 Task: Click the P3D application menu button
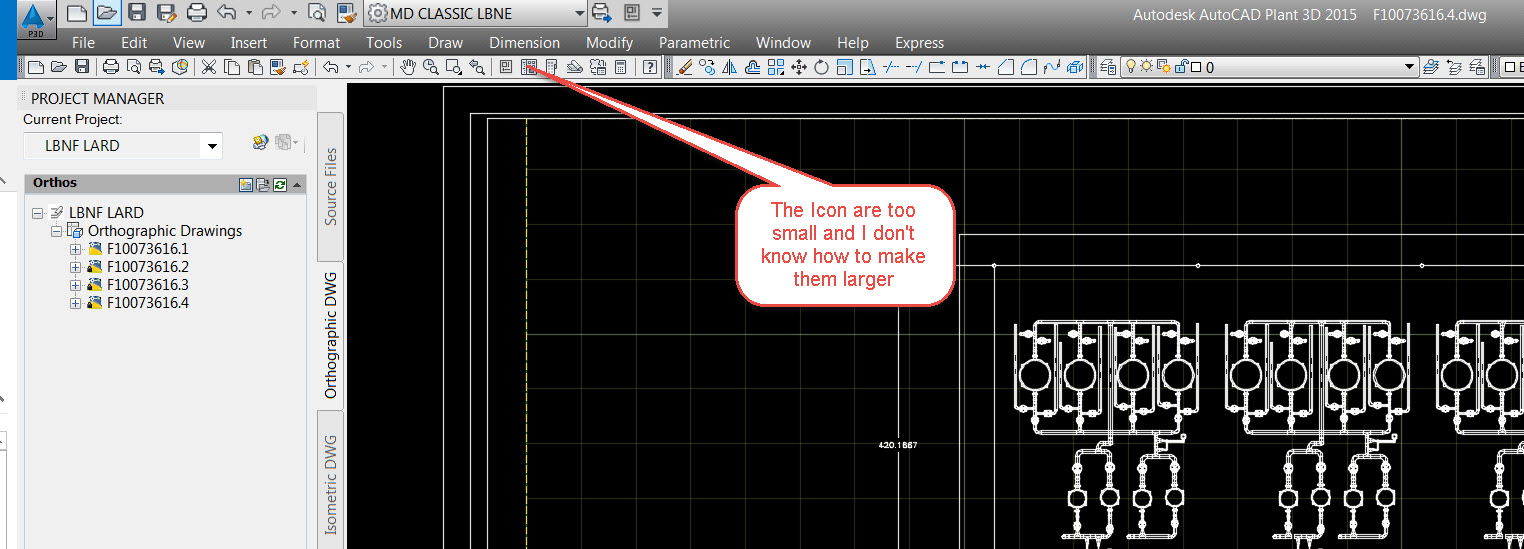point(34,18)
